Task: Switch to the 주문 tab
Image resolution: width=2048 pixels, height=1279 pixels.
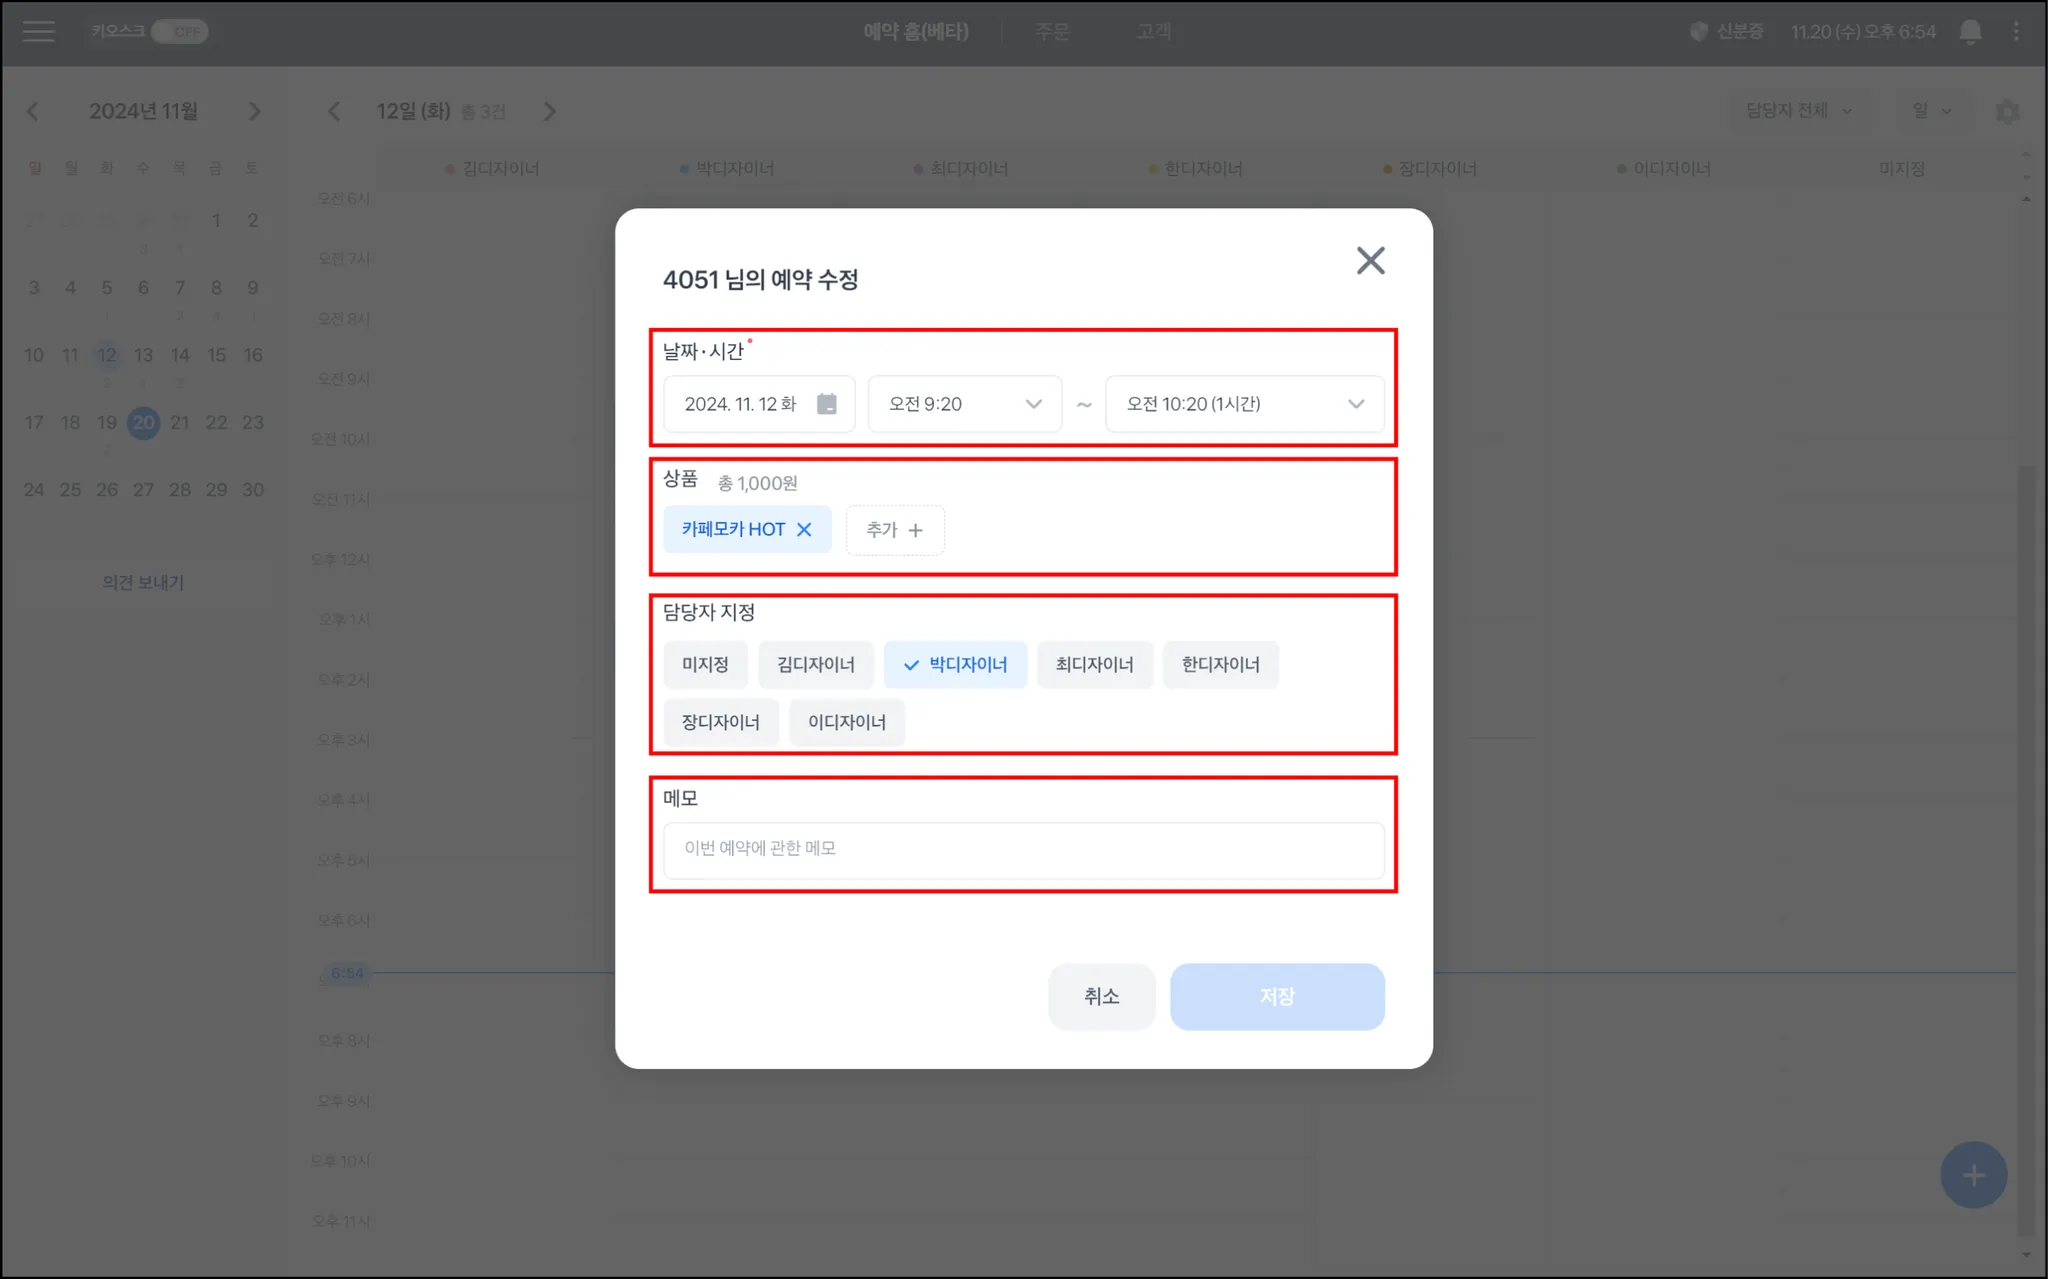Action: [x=1051, y=32]
